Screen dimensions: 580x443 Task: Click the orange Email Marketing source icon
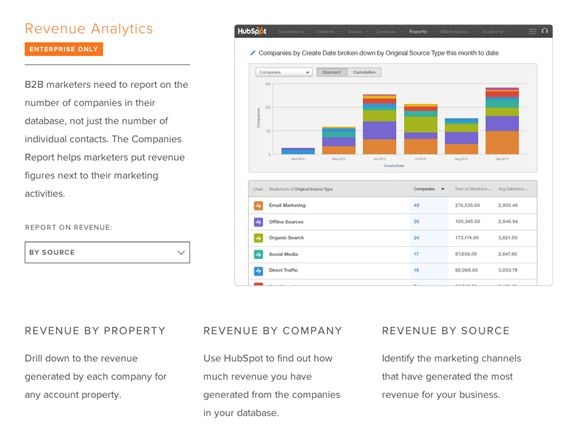[x=259, y=205]
